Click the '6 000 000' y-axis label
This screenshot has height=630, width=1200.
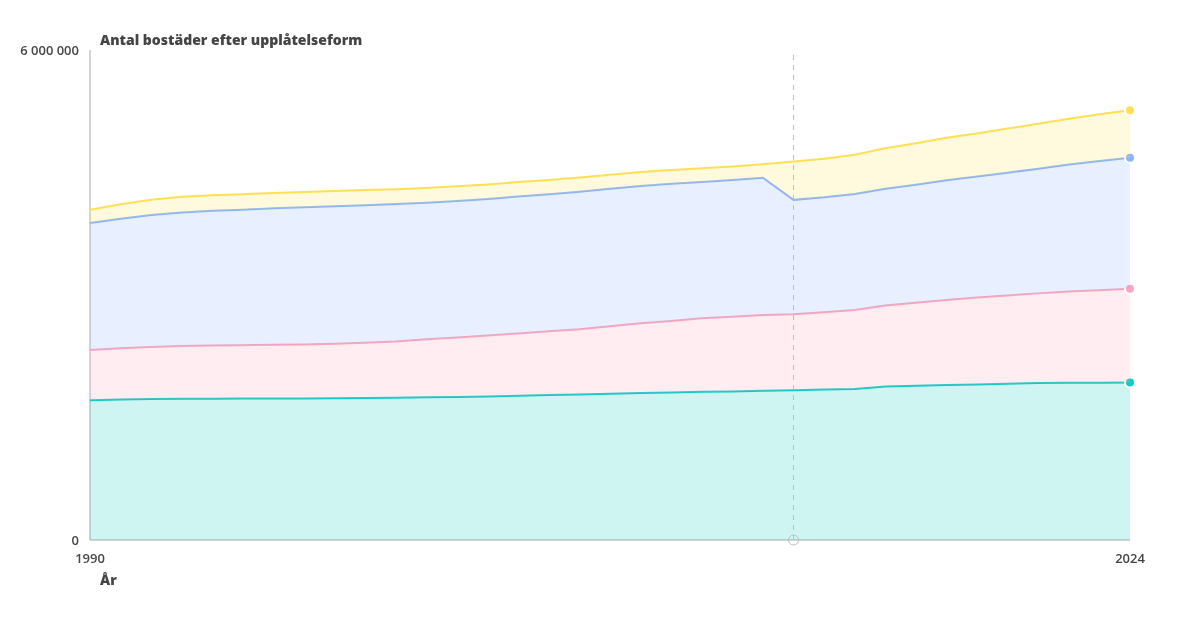point(49,50)
